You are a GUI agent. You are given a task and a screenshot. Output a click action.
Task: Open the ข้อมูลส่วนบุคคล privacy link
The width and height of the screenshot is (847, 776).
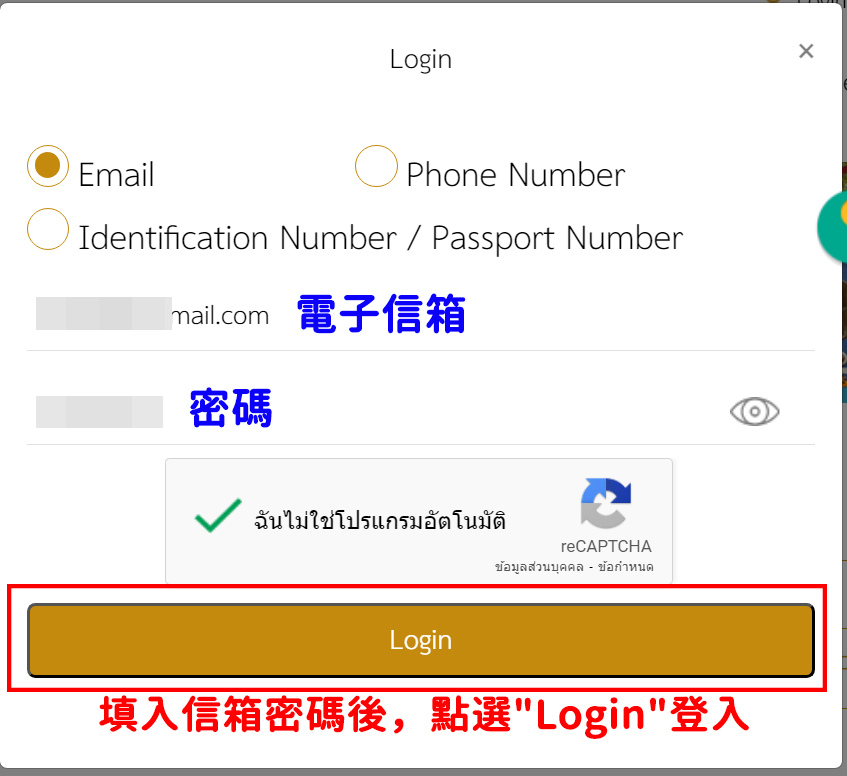(539, 567)
